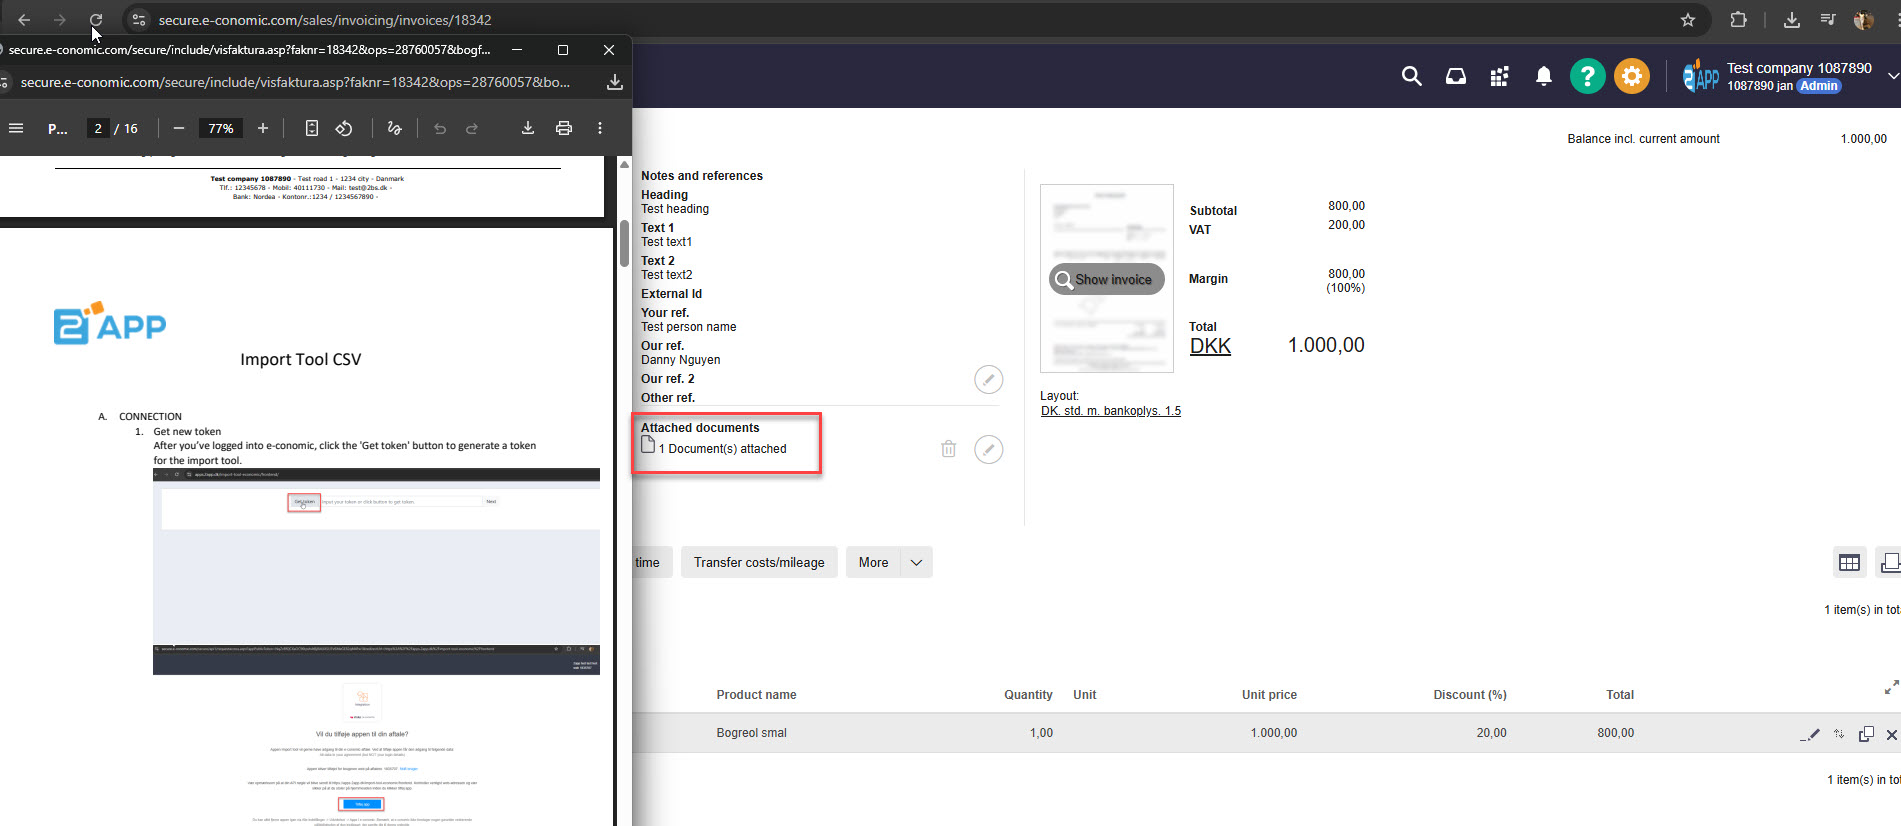Screen dimensions: 1901x826
Task: Click the PDF rotate counterclockwise icon
Action: pos(344,128)
